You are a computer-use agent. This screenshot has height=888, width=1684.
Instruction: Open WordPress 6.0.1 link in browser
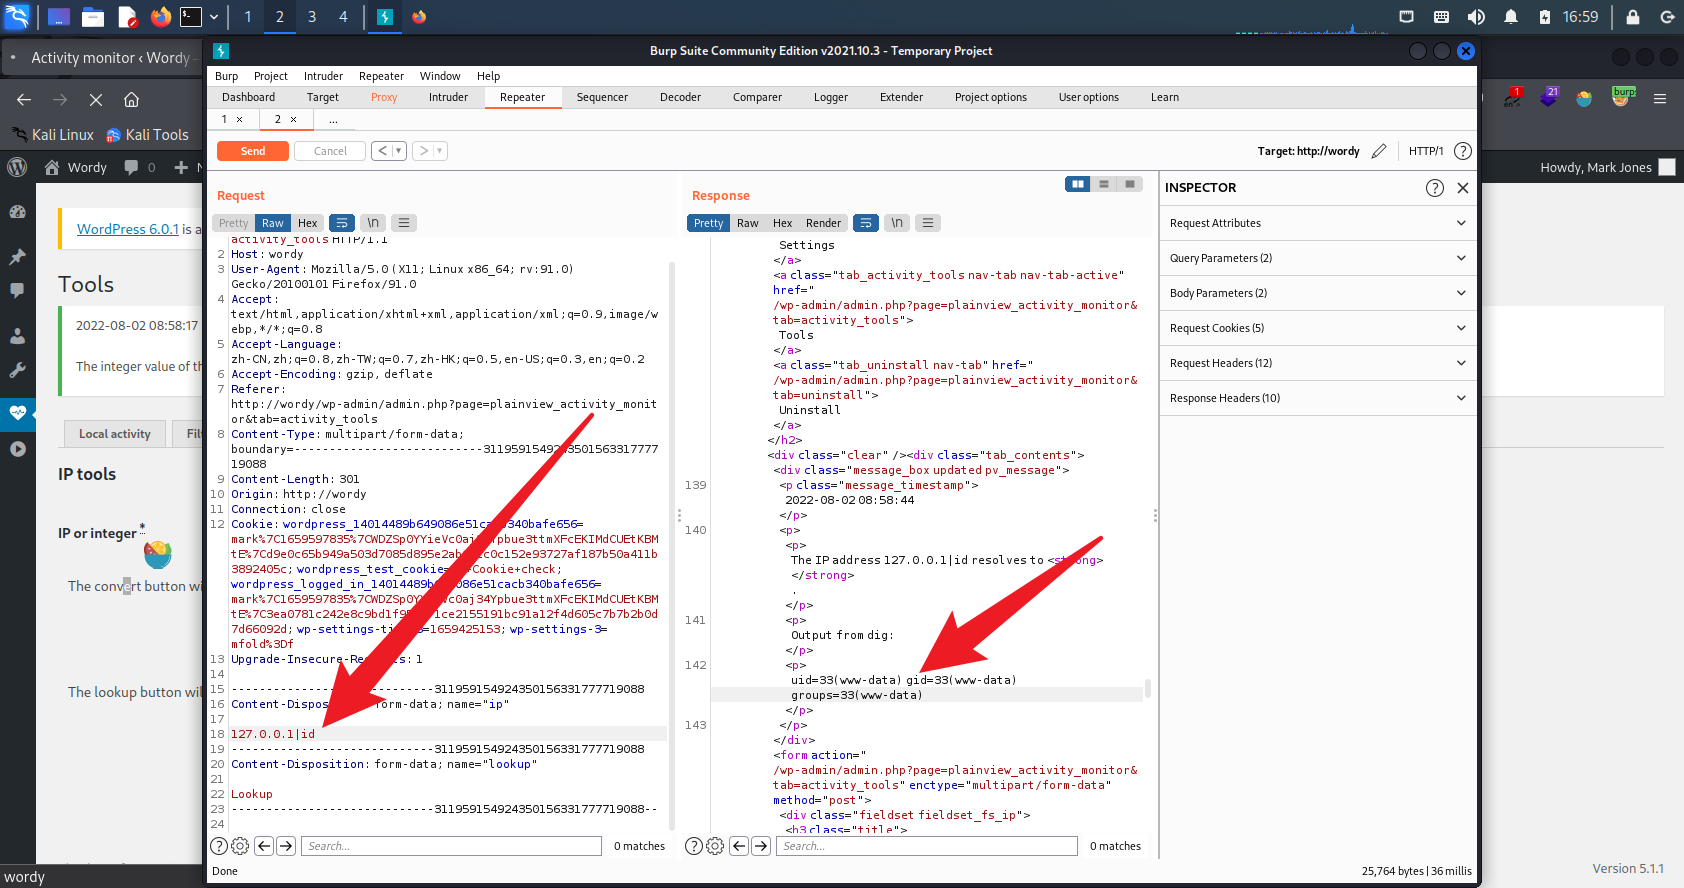pos(128,229)
